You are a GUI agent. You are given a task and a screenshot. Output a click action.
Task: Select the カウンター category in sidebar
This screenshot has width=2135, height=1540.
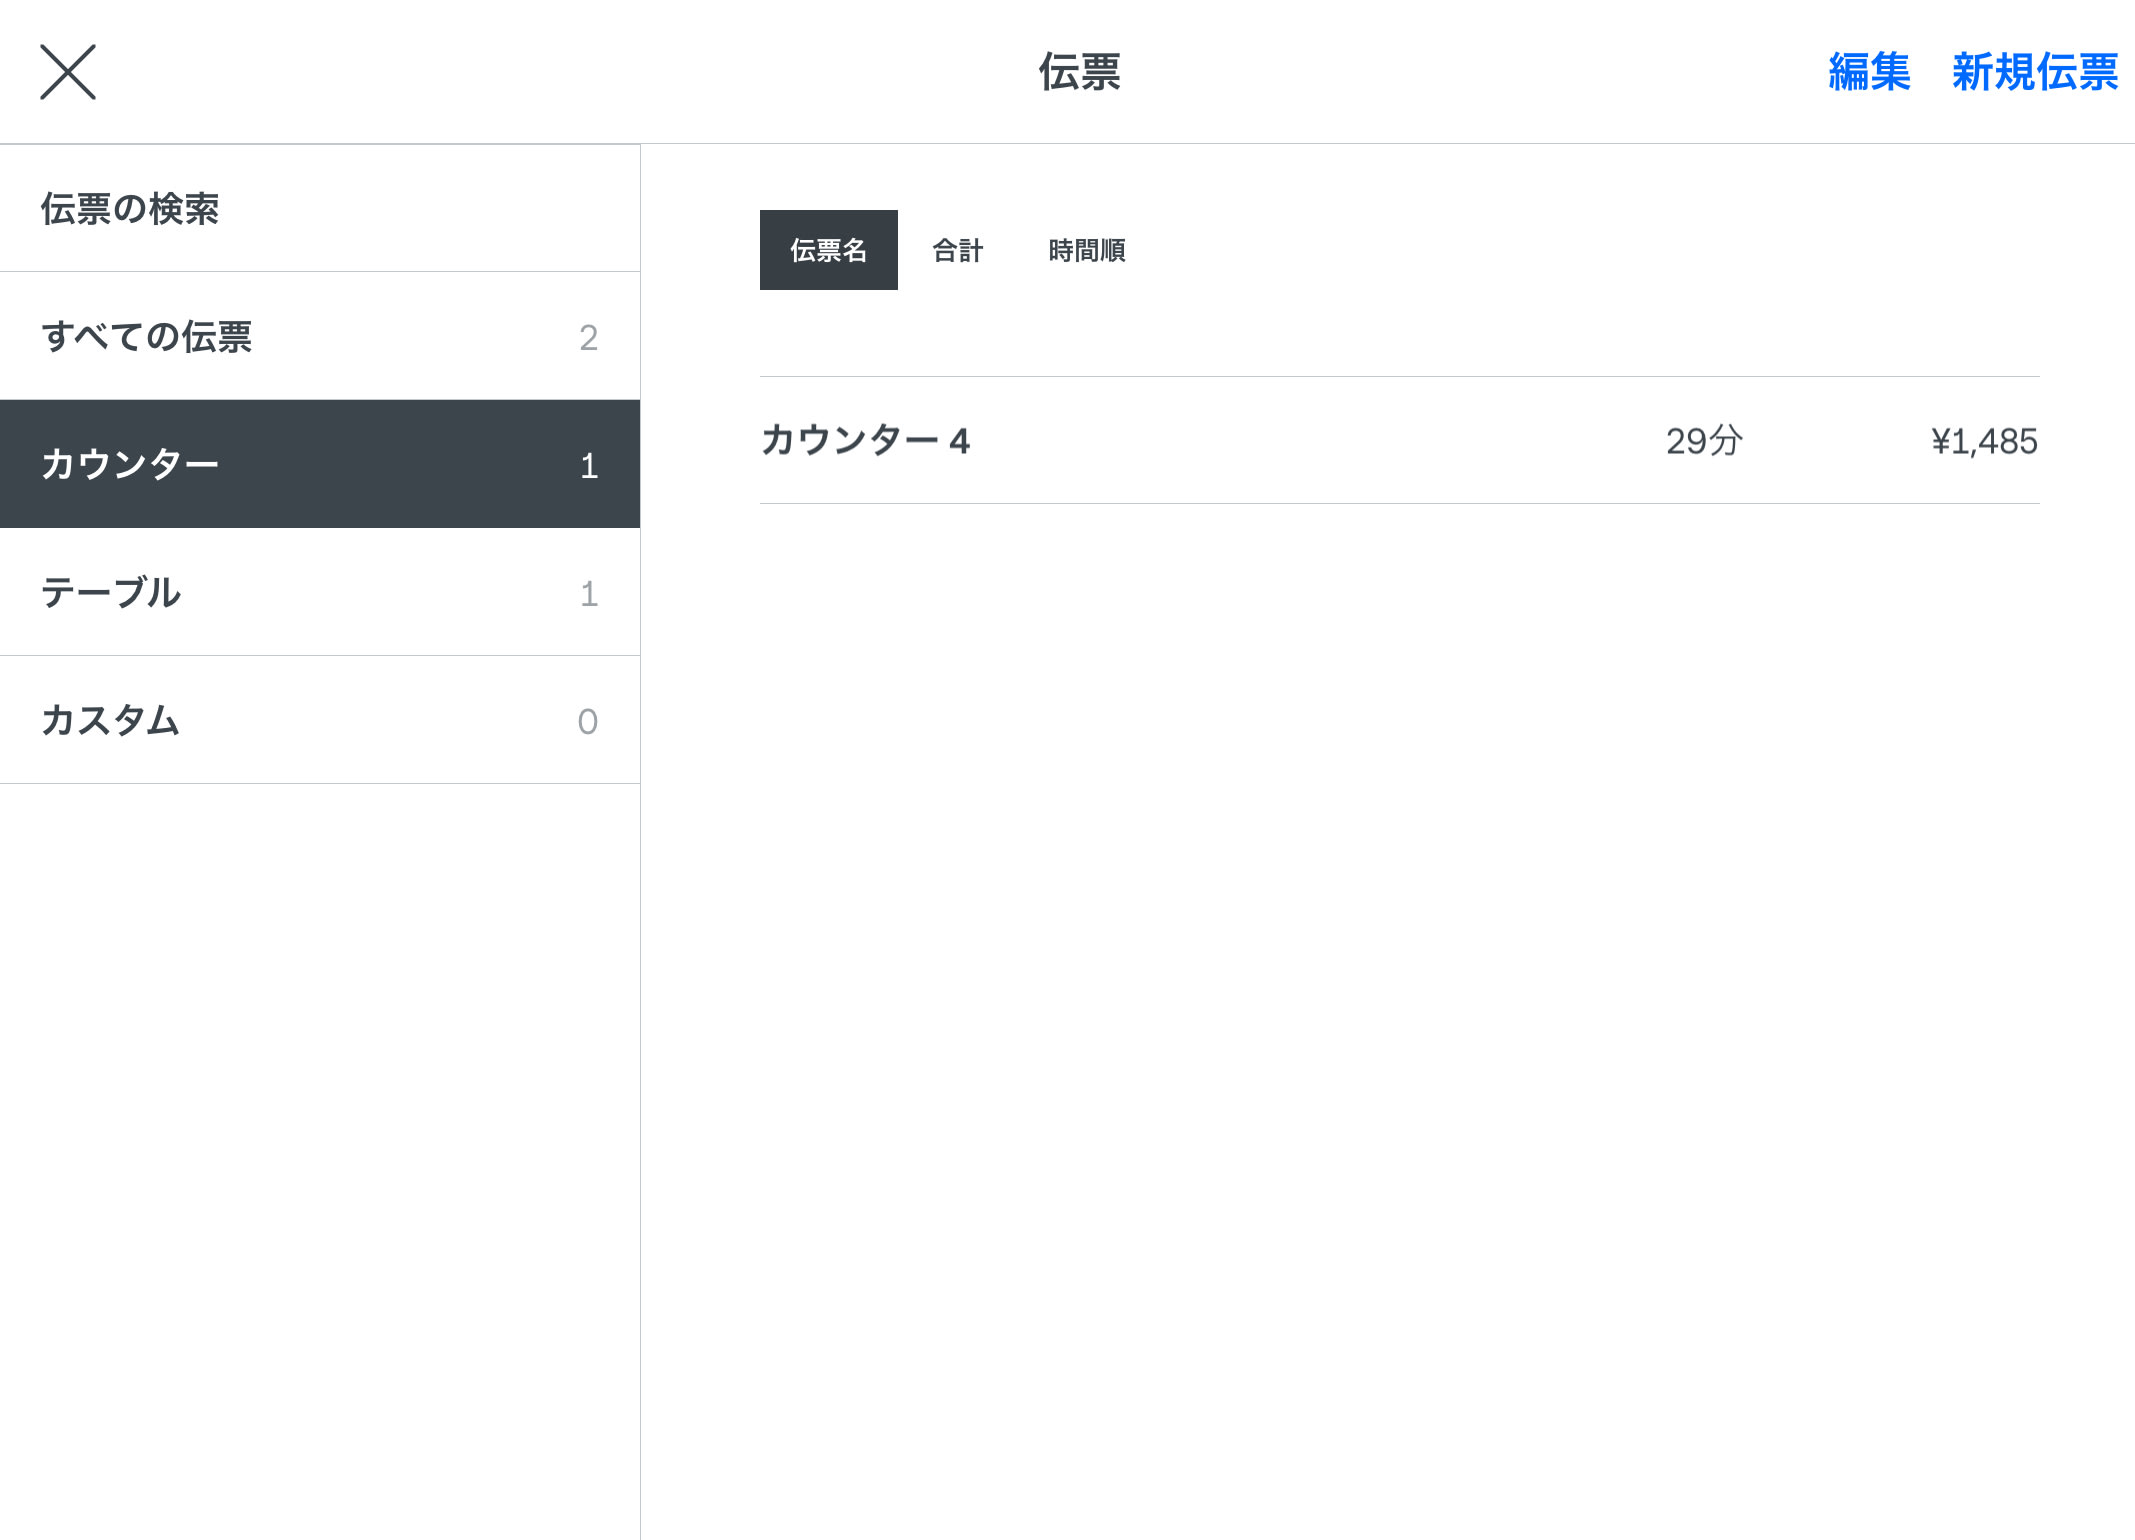(130, 464)
